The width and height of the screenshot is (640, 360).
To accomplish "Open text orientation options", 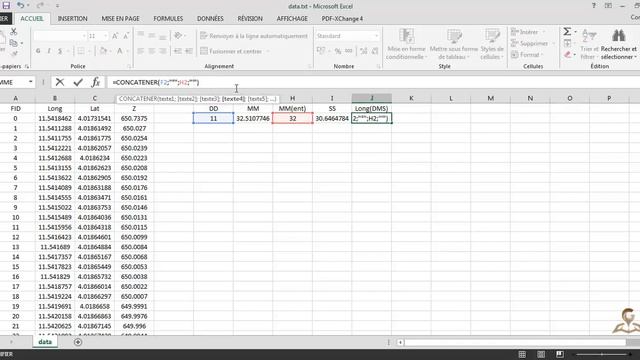I will [x=178, y=36].
